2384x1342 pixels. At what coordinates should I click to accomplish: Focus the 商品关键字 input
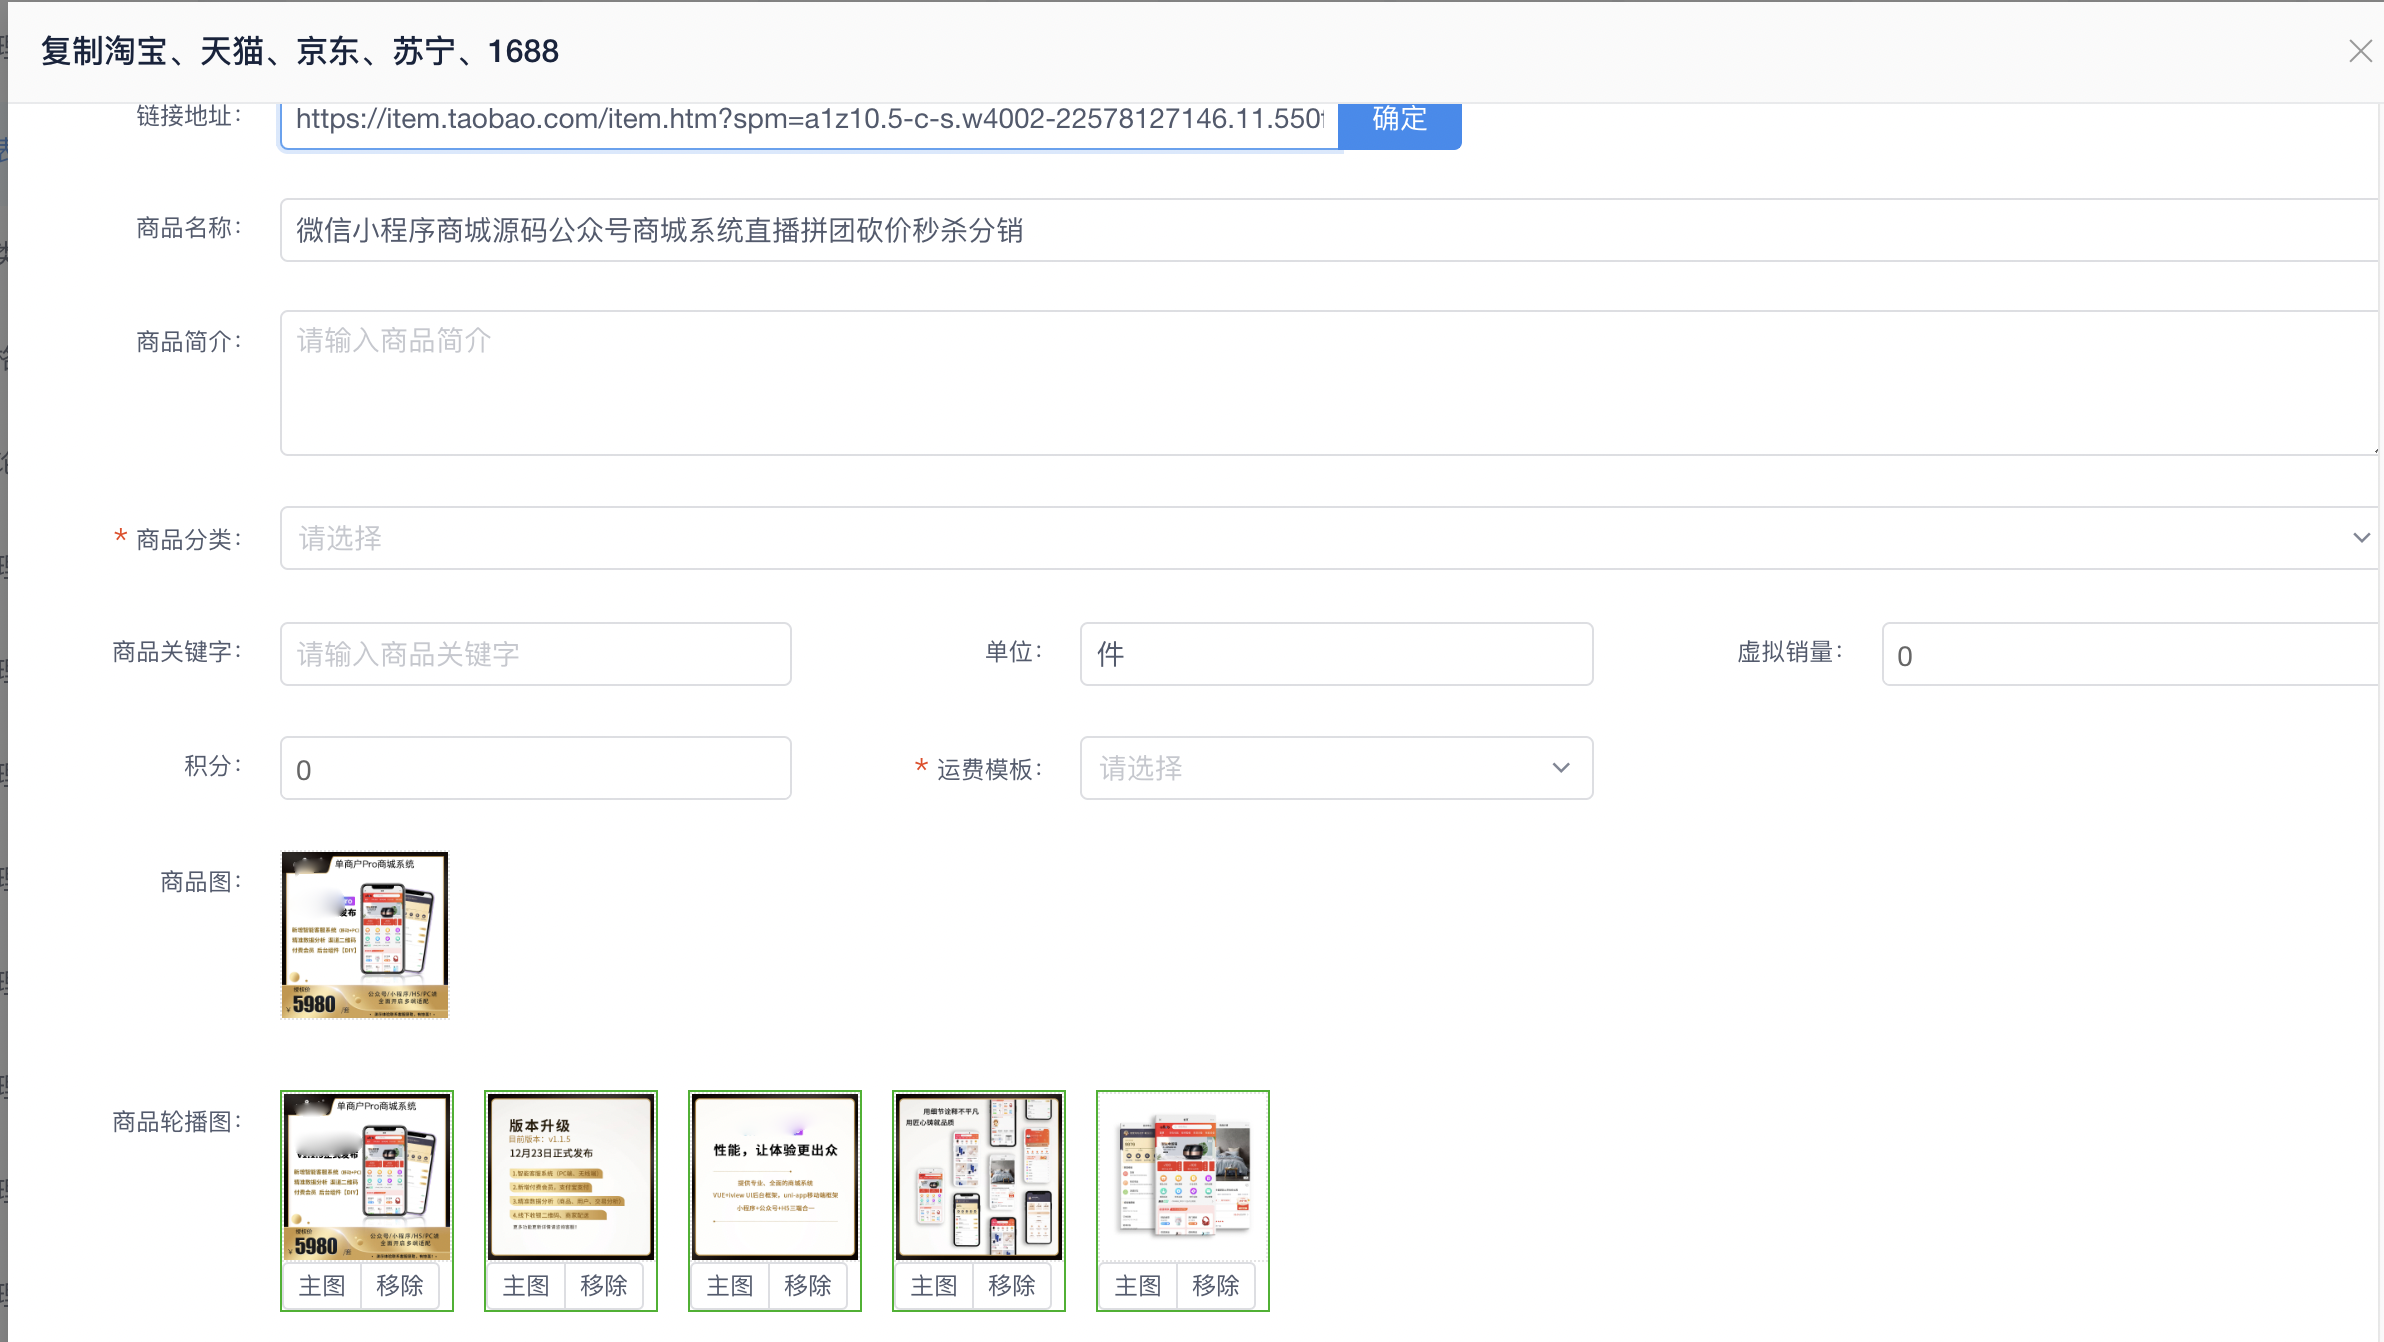pos(535,654)
